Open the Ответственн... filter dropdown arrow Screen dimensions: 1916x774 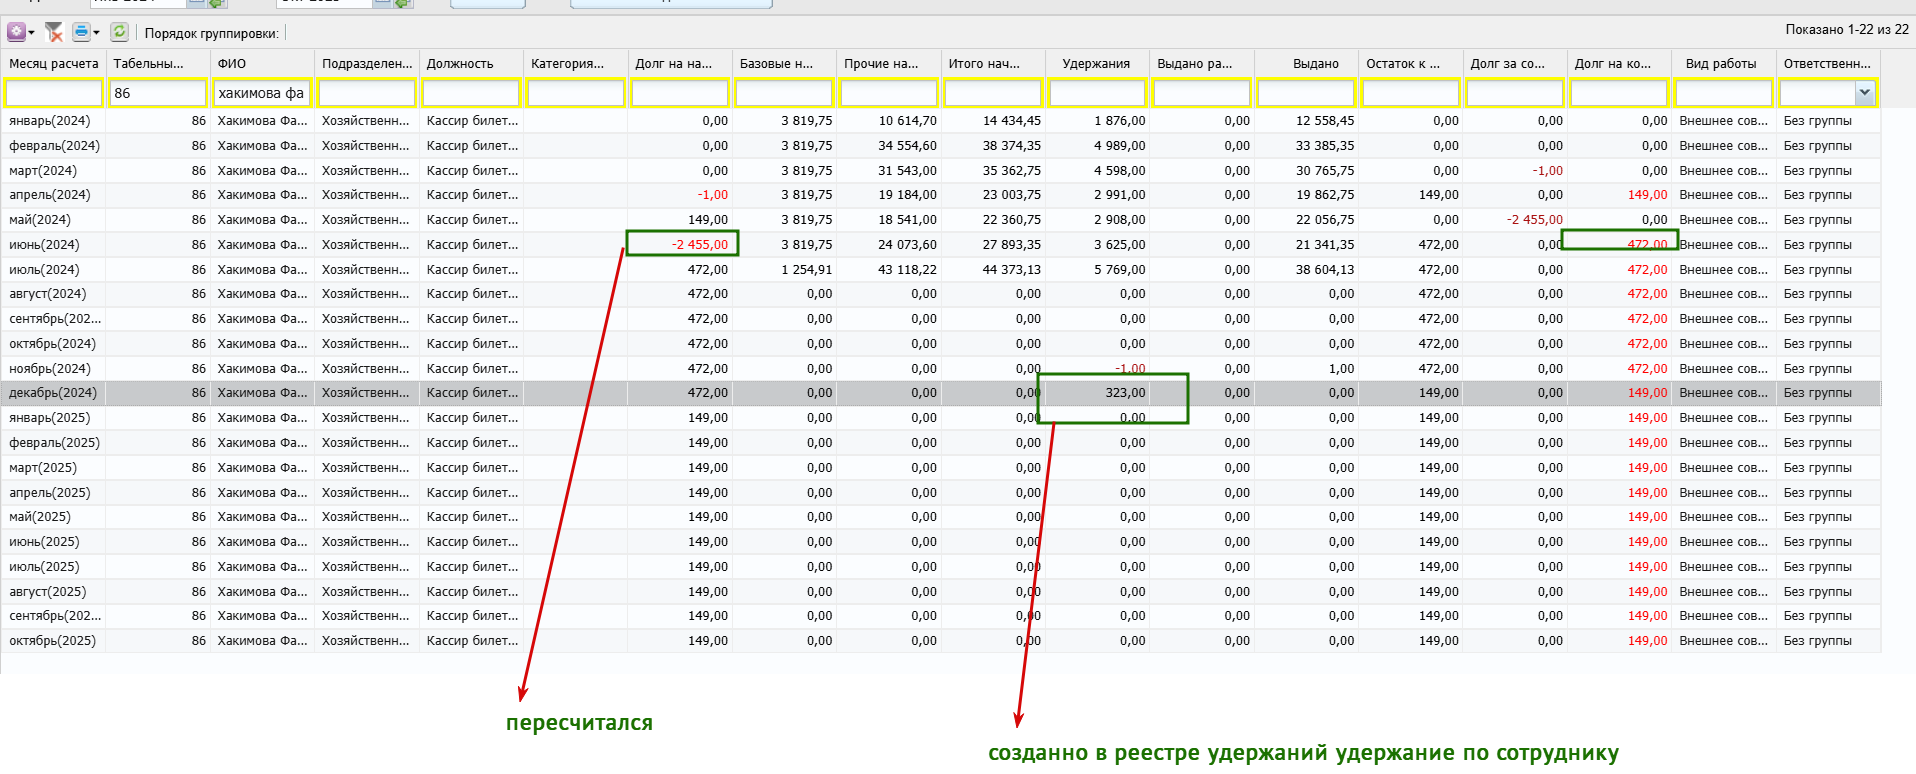coord(1864,93)
